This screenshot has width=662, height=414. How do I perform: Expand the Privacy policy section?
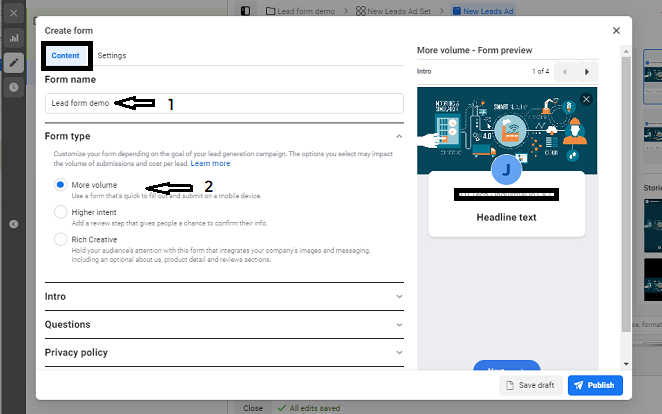[x=399, y=353]
